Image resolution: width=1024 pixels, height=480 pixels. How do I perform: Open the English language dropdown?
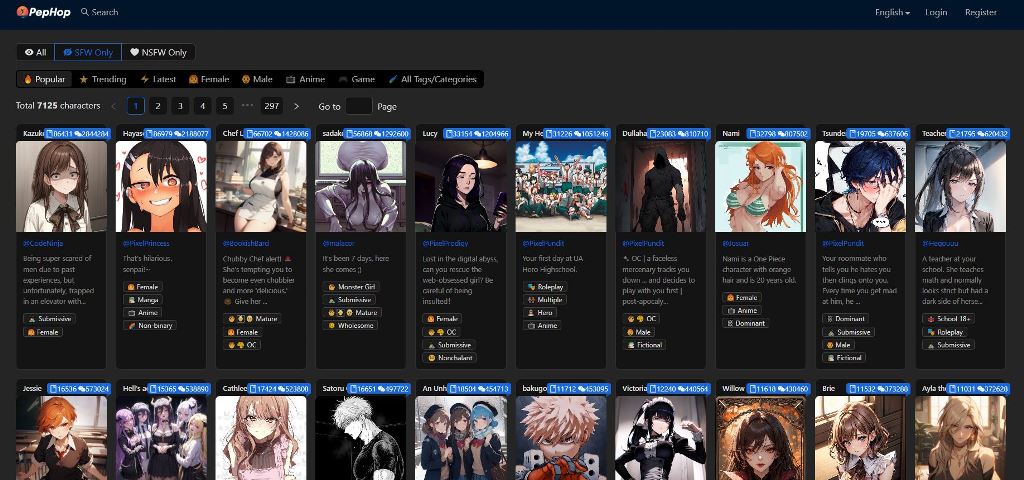(x=892, y=12)
